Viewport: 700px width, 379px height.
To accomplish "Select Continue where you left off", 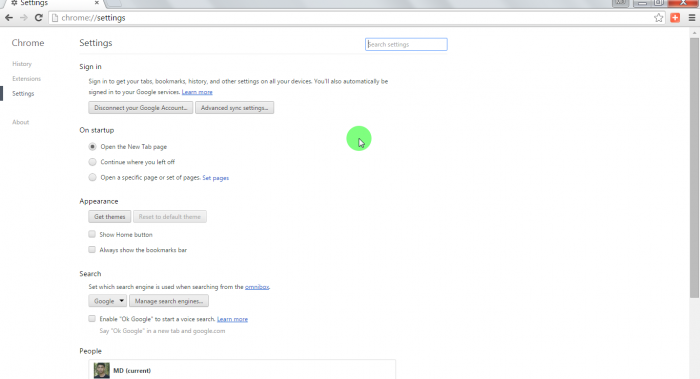I will (92, 162).
